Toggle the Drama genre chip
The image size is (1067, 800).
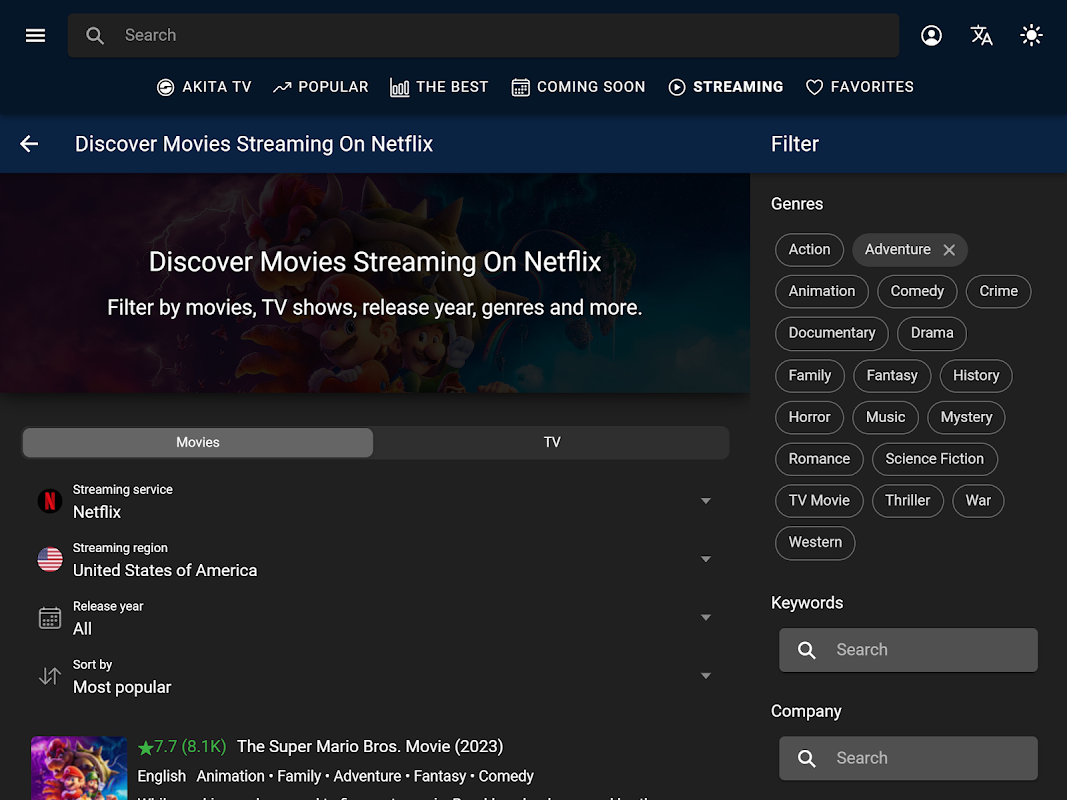pos(932,333)
